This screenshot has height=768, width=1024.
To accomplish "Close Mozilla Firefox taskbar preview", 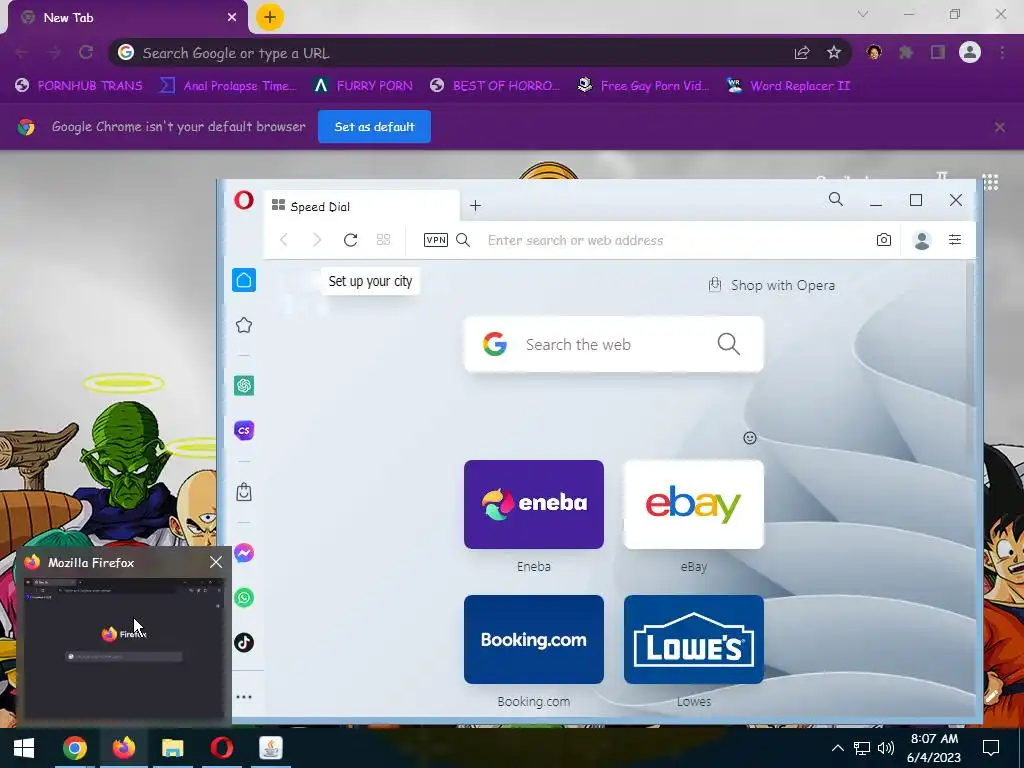I will [216, 562].
